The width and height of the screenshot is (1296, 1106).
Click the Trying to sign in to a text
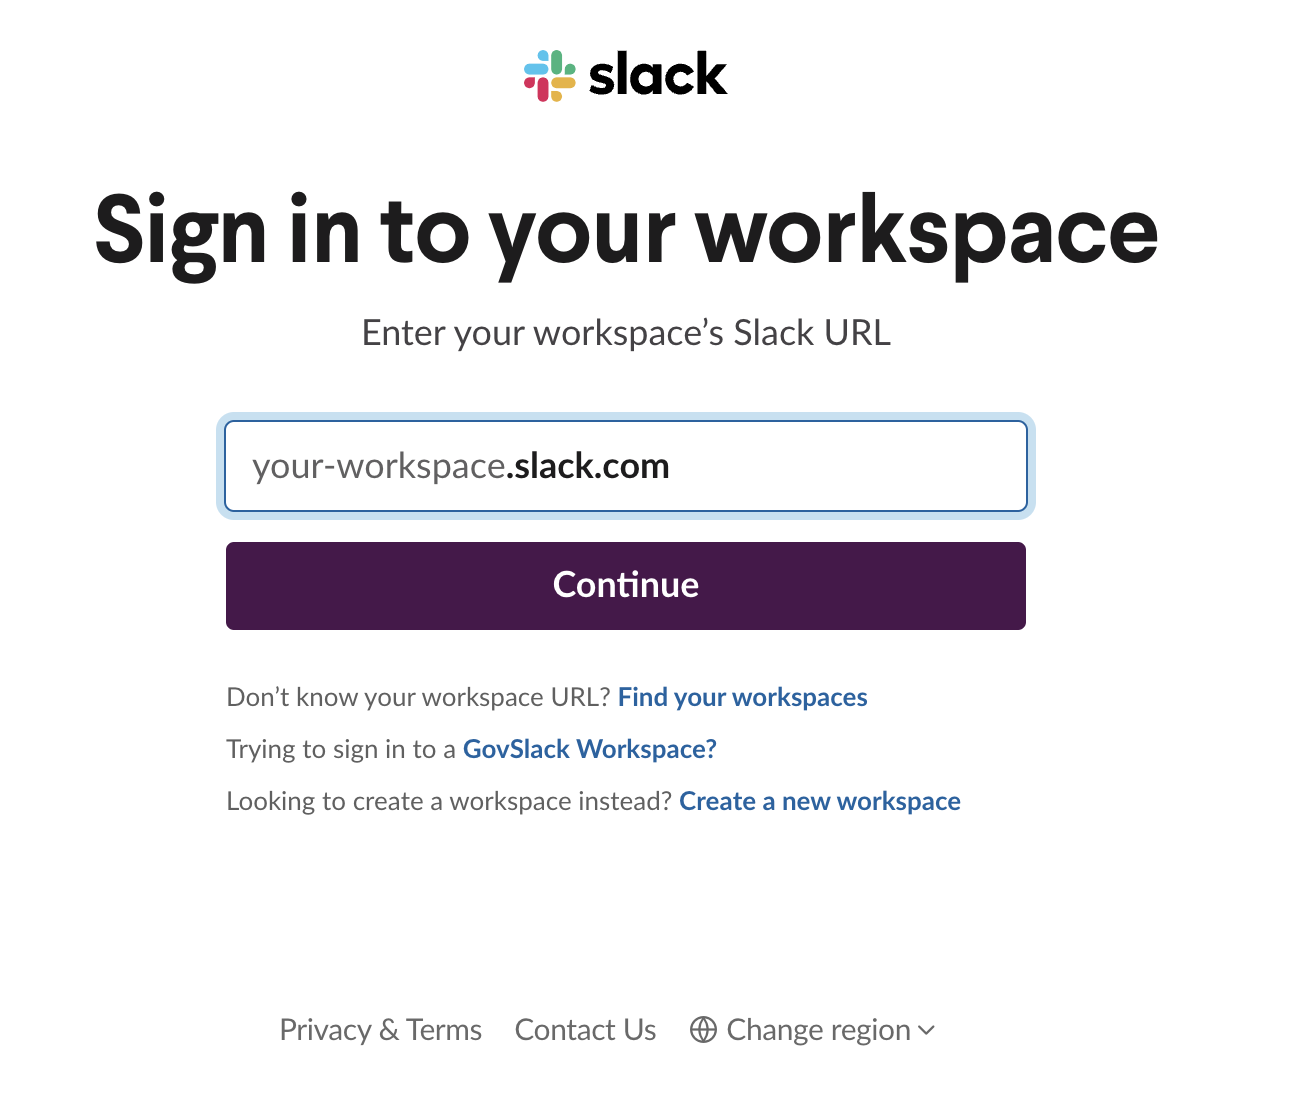341,749
